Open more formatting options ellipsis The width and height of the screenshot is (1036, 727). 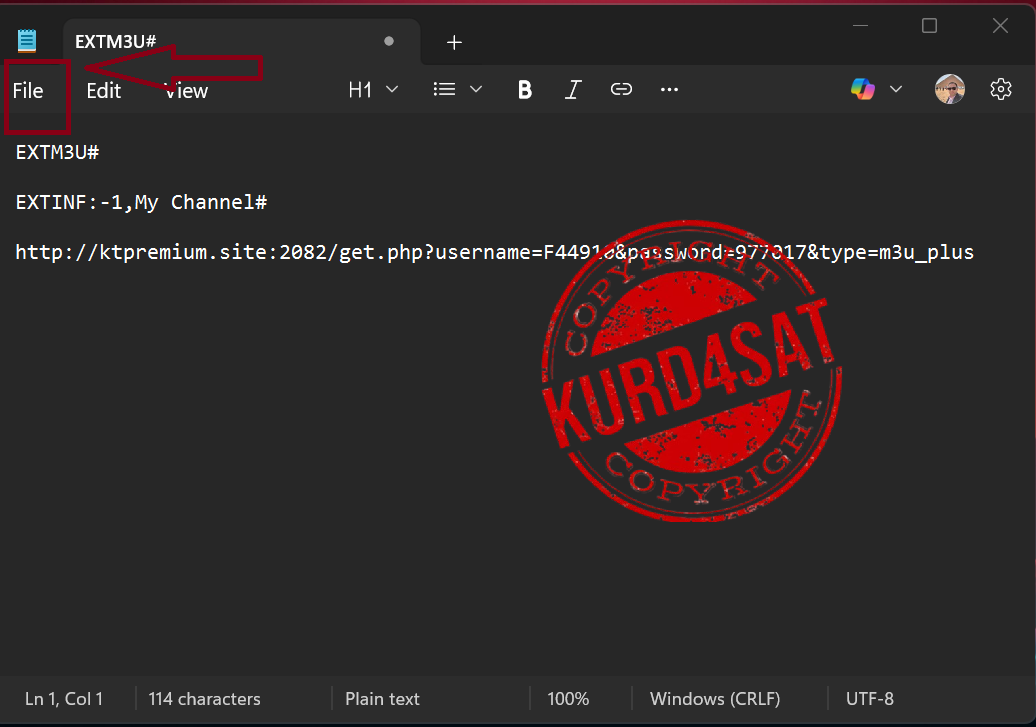tap(669, 89)
